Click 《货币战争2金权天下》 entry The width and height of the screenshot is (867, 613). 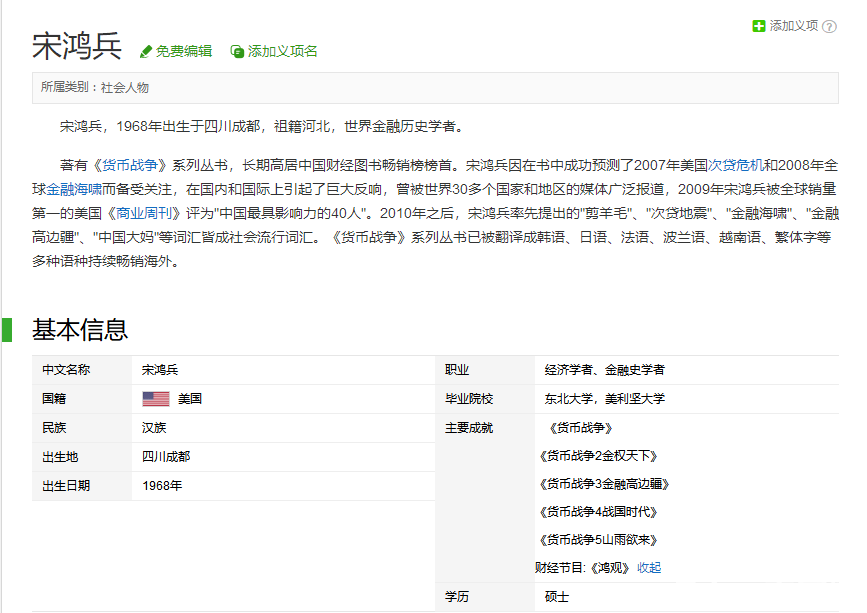[x=598, y=456]
